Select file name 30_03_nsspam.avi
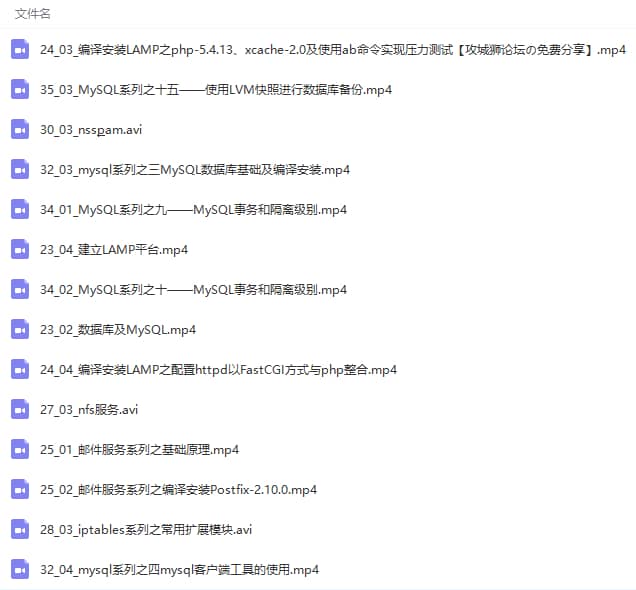Screen dimensions: 636x590 (91, 130)
